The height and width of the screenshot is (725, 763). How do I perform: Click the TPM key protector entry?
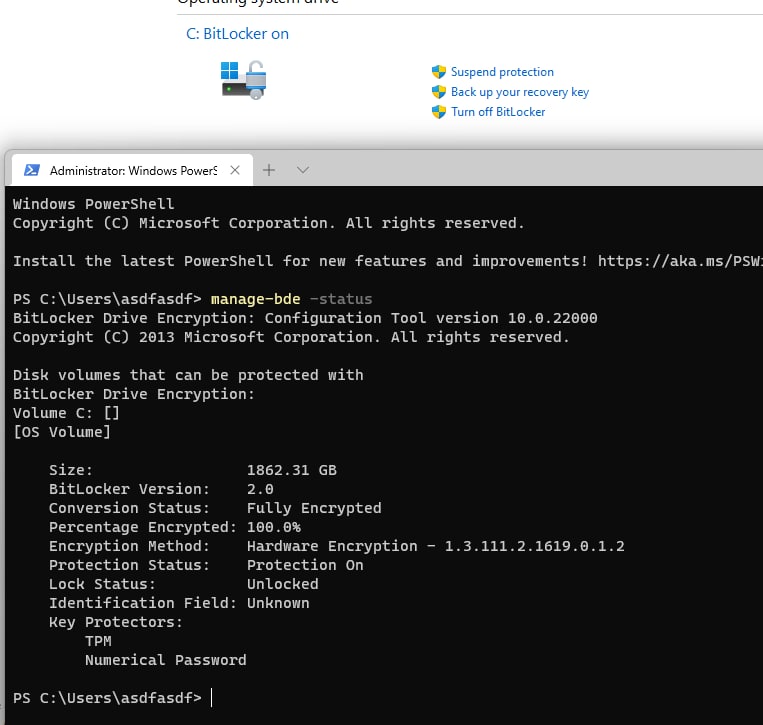point(98,641)
